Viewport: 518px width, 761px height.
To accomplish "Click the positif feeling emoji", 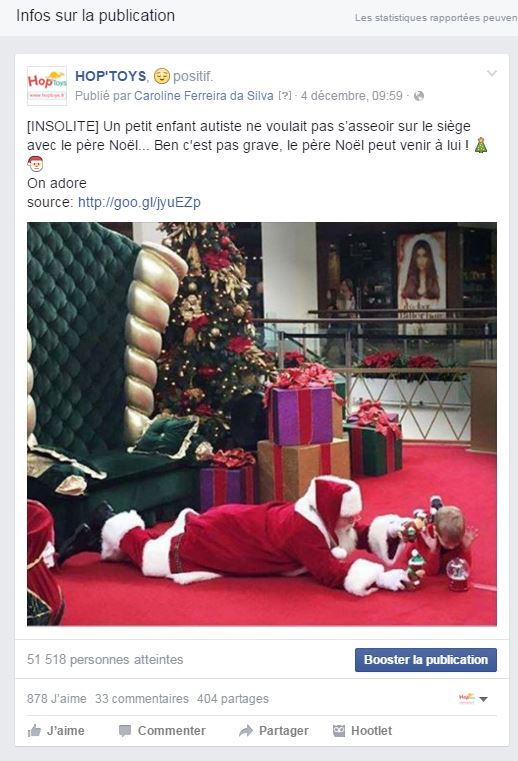I will click(x=162, y=76).
